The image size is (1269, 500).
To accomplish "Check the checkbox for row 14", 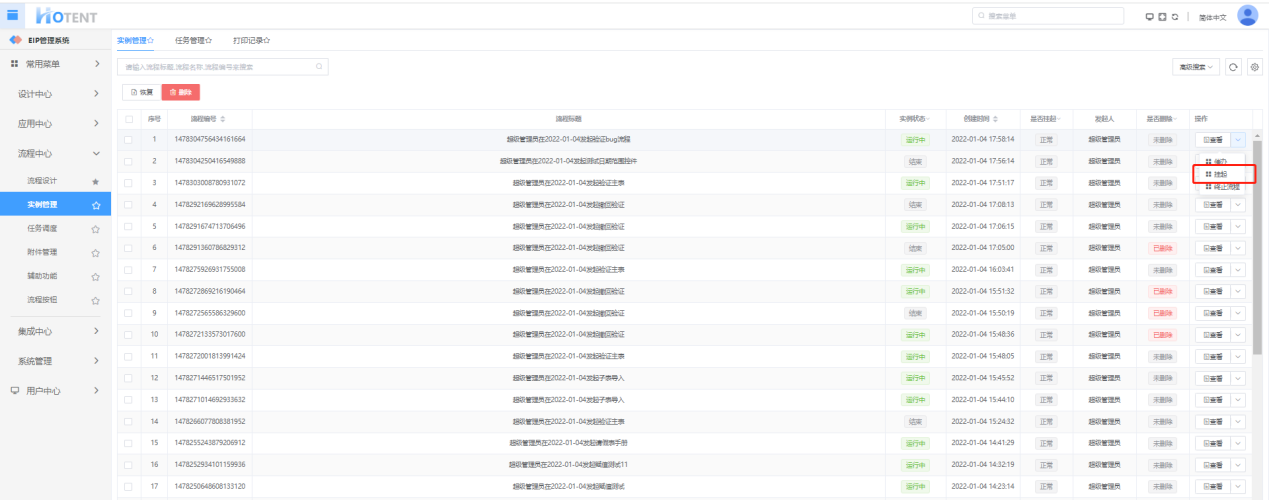I will (128, 421).
